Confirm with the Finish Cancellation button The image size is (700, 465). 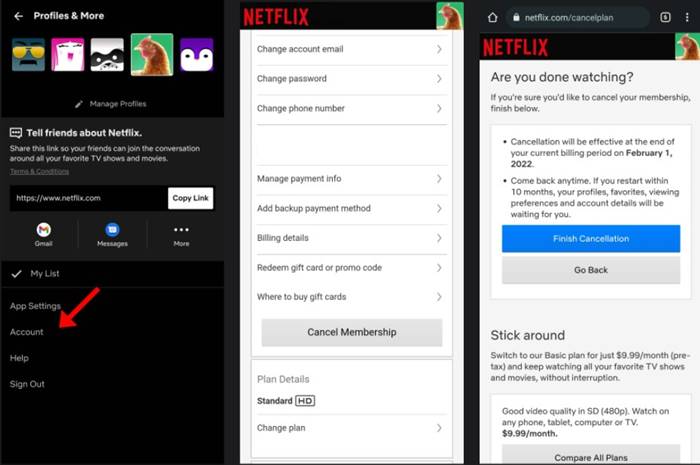click(590, 239)
